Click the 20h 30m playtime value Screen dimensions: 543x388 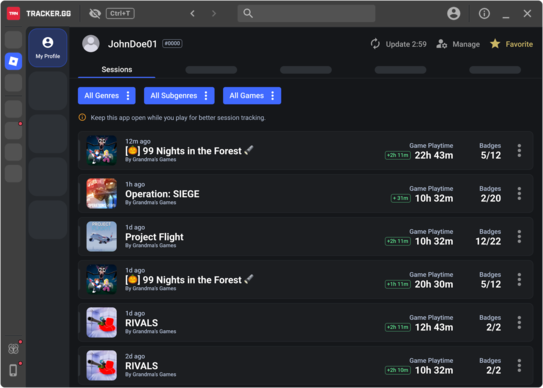(x=434, y=284)
